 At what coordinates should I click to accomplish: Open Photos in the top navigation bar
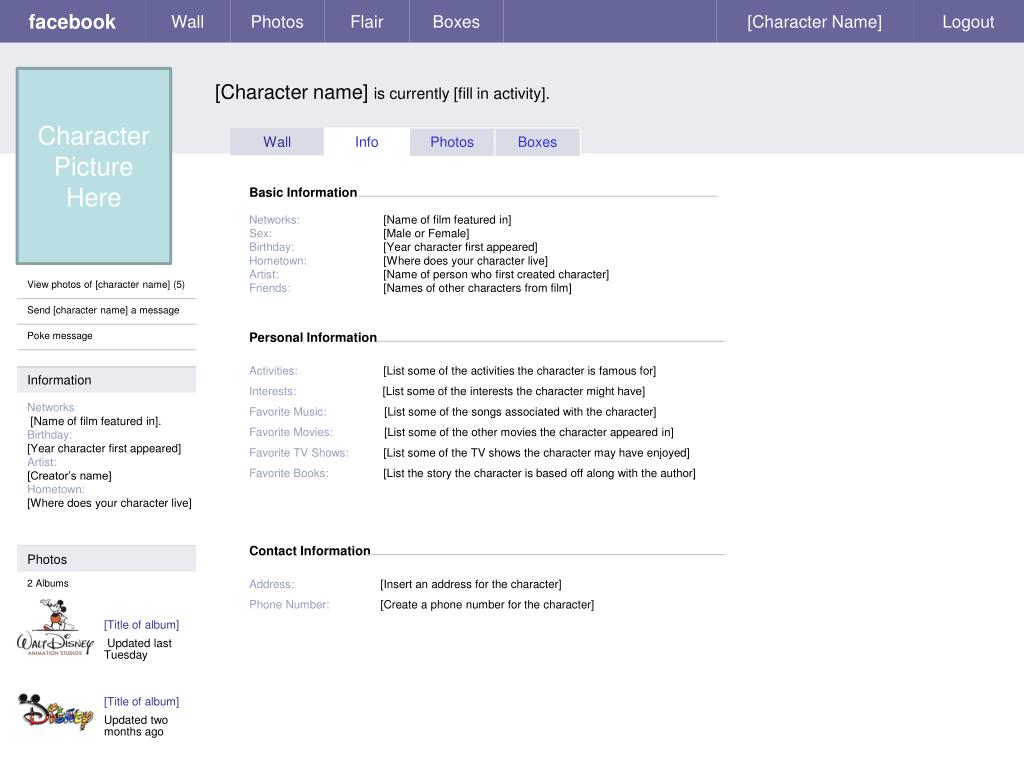point(277,22)
